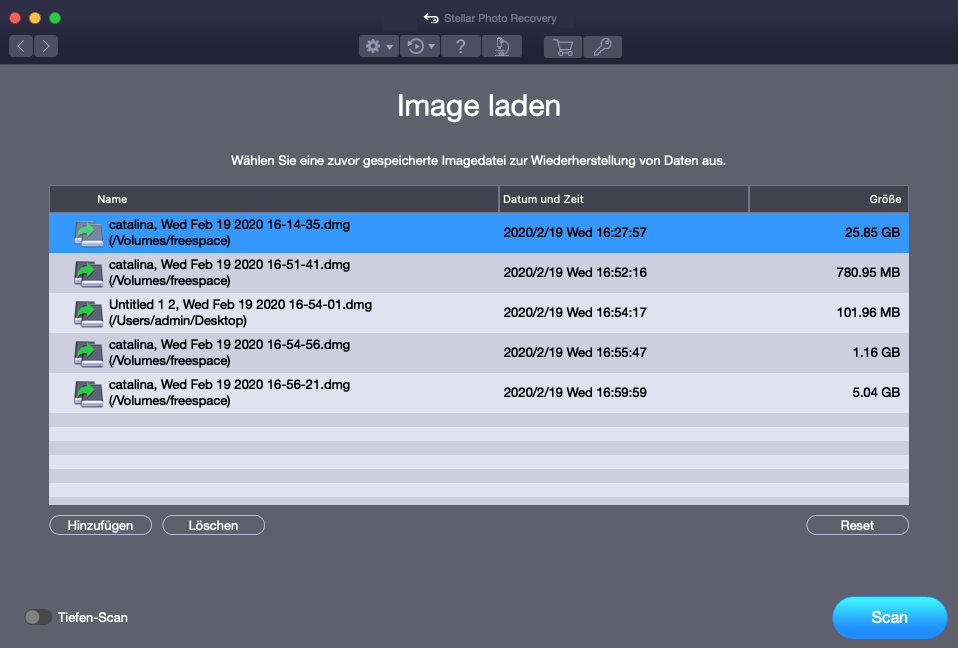Click the 25.85 GB size value
The height and width of the screenshot is (648, 958).
click(x=872, y=233)
